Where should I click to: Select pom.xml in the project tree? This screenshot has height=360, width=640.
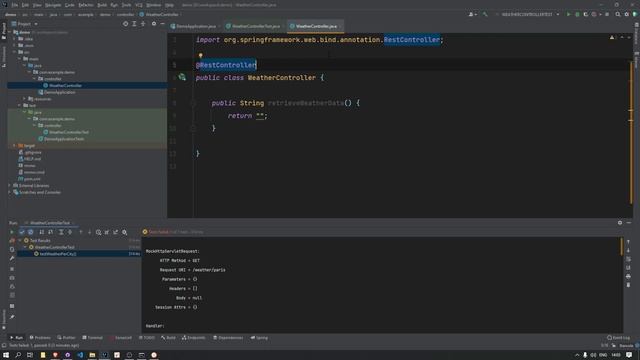[32, 179]
